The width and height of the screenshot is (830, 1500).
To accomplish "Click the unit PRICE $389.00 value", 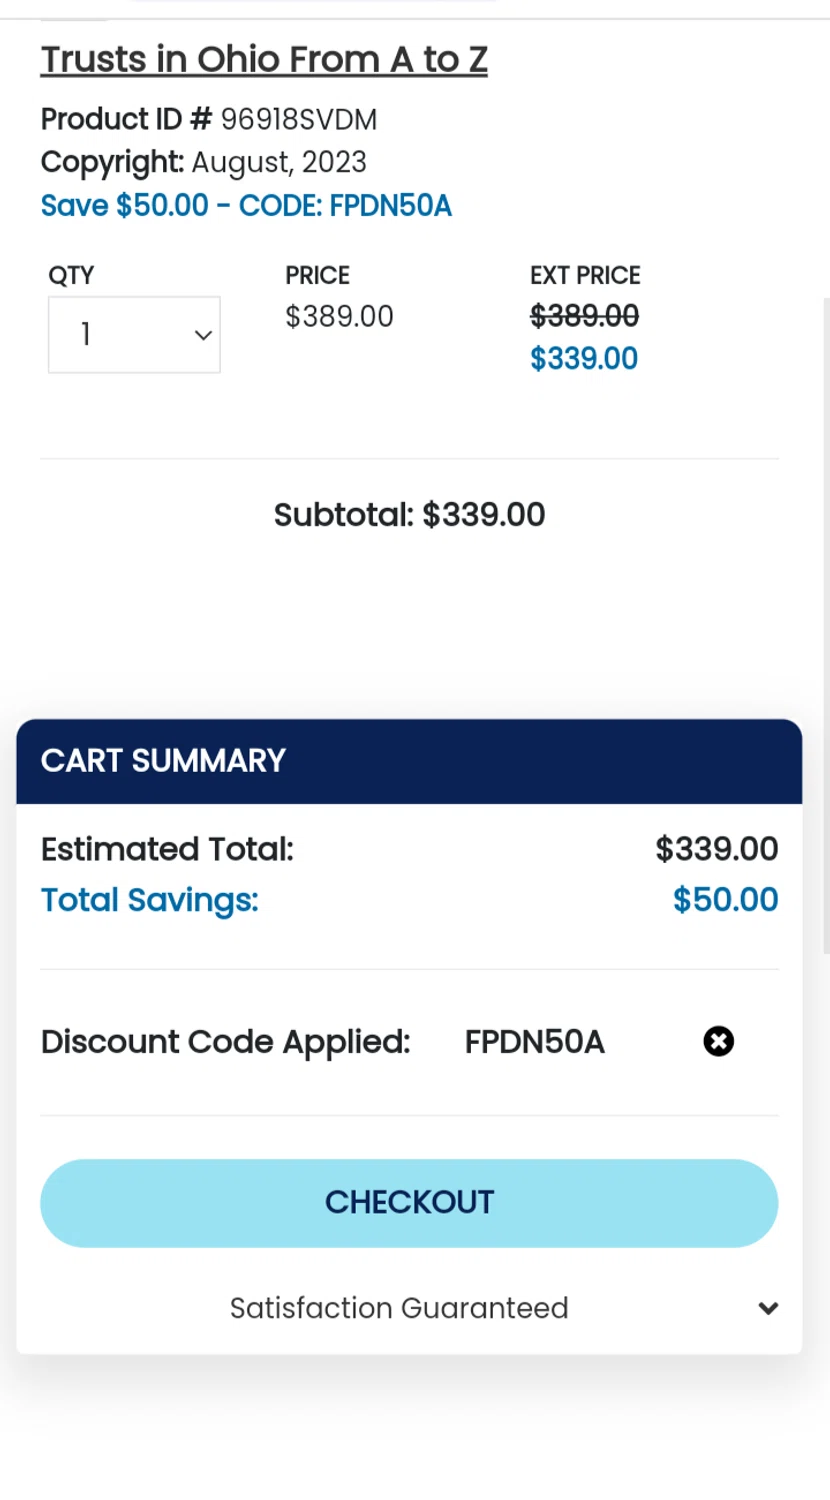I will 339,317.
